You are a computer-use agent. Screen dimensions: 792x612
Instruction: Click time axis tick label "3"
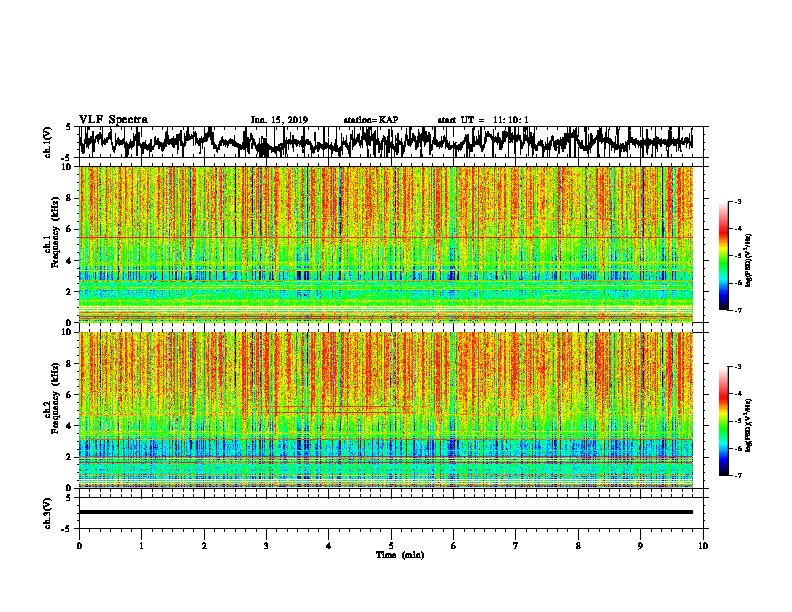tap(266, 546)
